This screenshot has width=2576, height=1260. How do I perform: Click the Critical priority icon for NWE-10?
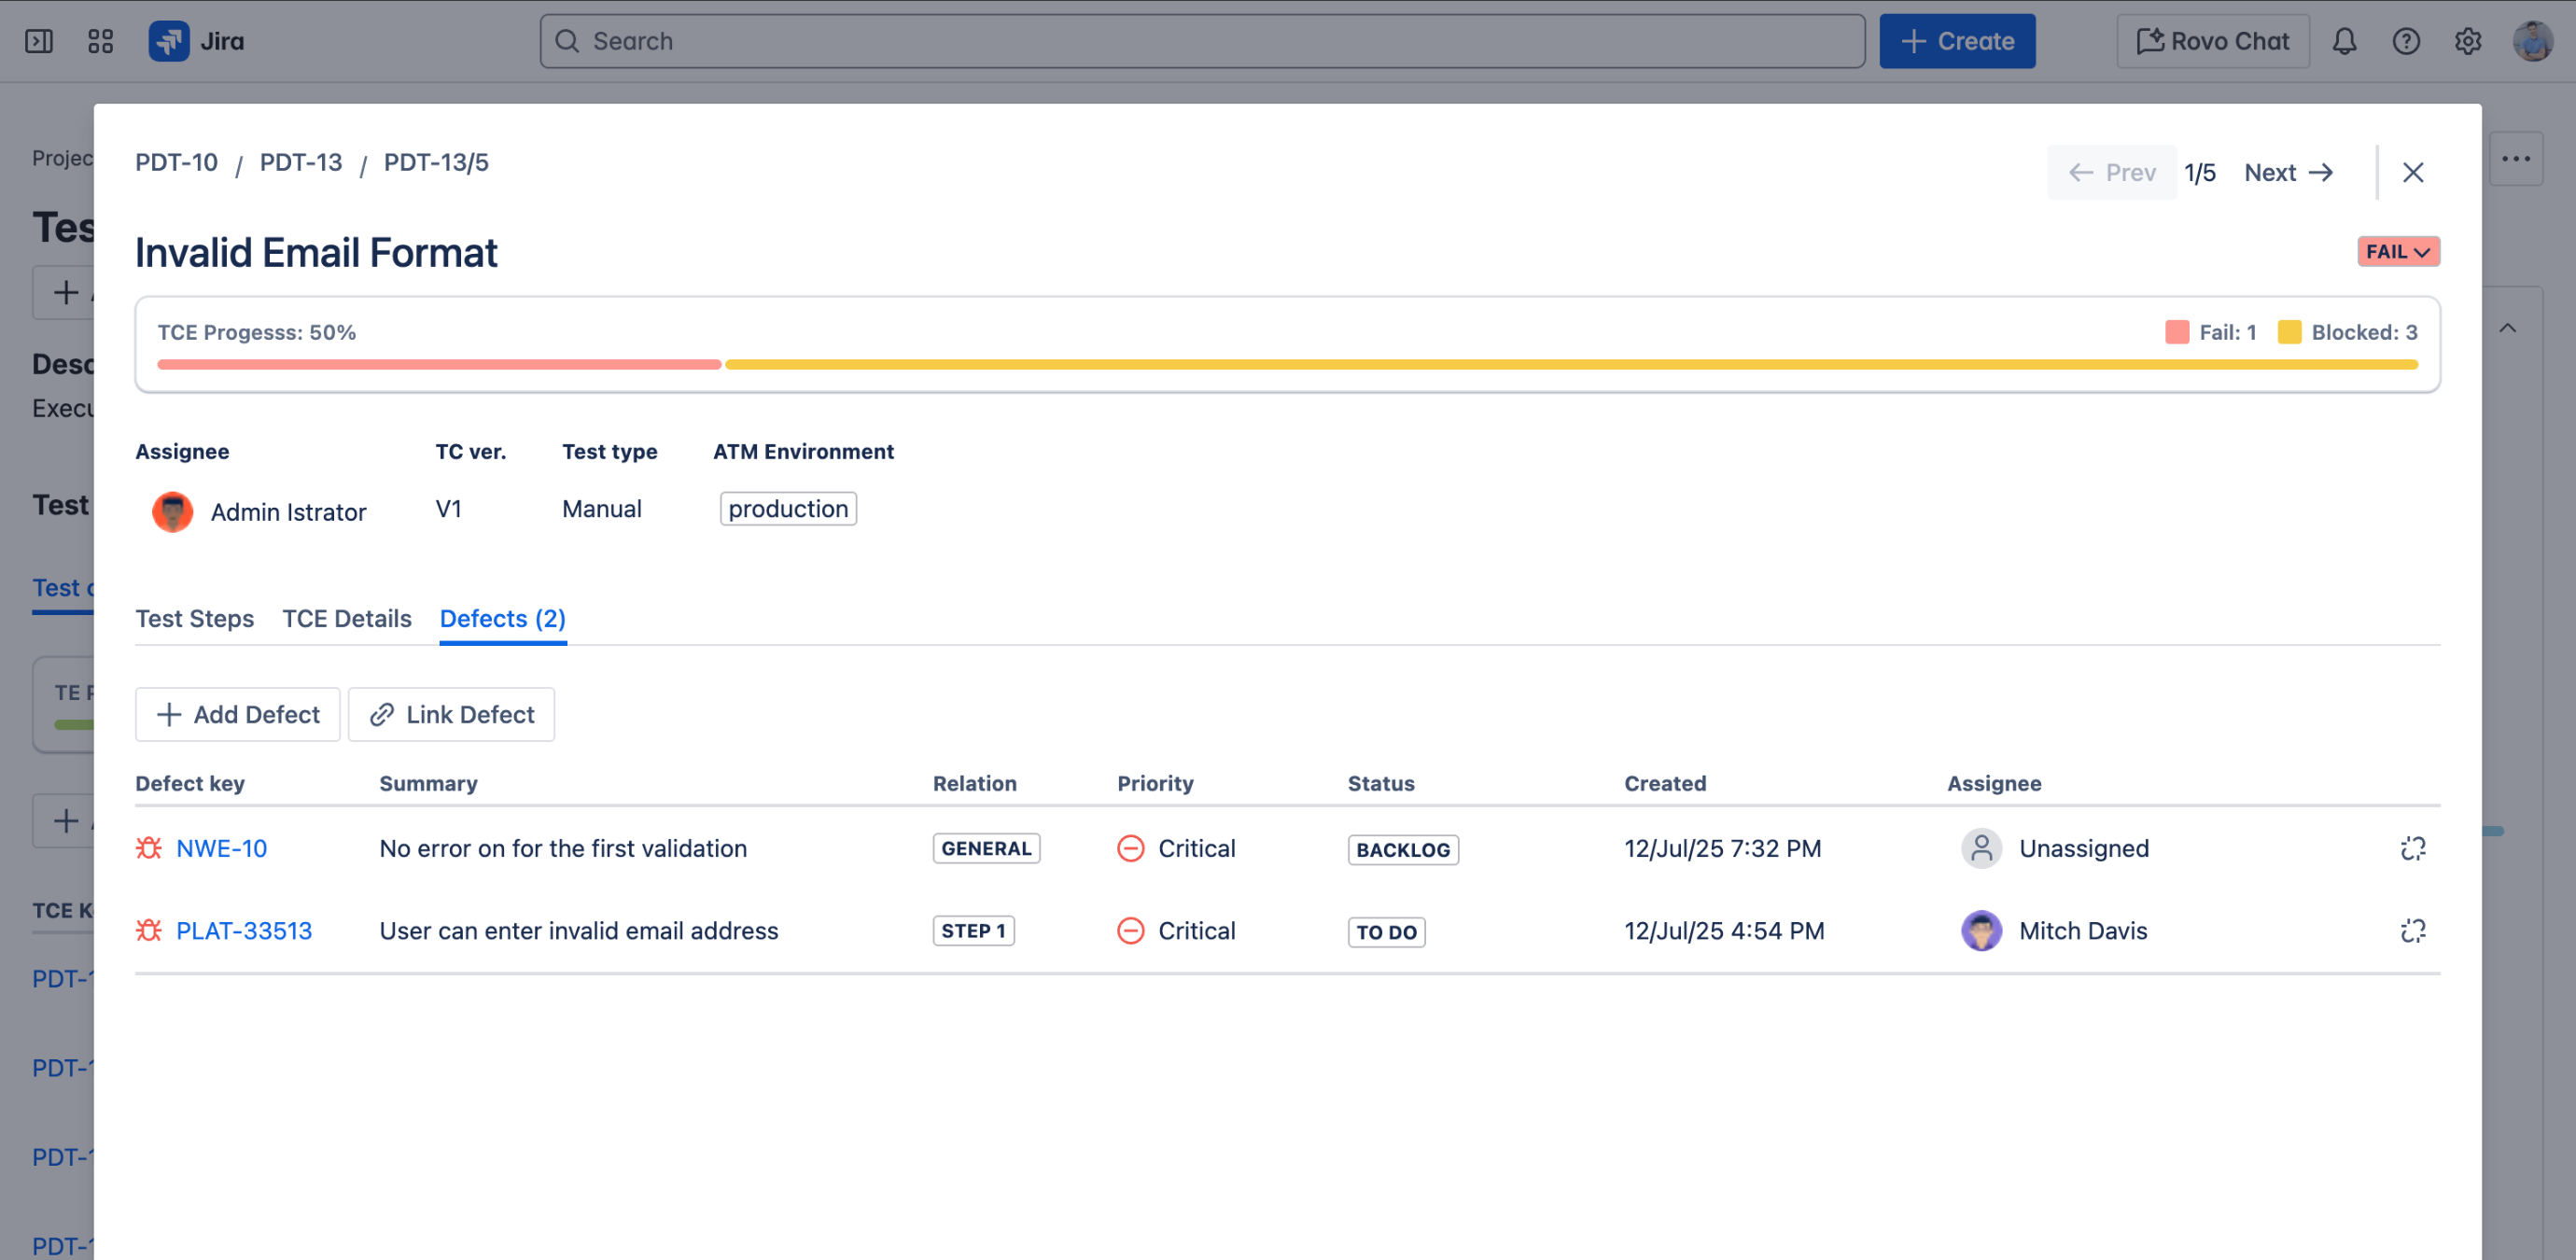(1130, 848)
